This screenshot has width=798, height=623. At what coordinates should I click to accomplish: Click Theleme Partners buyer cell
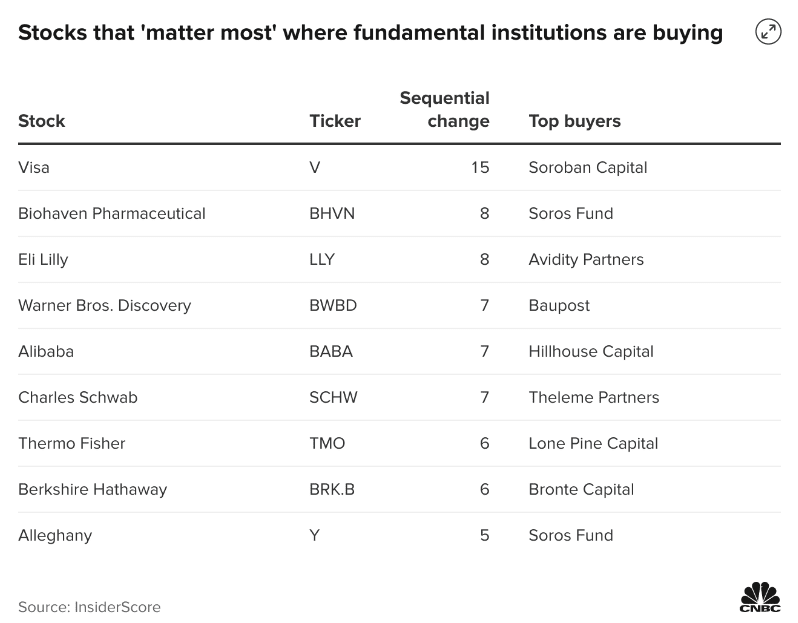[593, 398]
